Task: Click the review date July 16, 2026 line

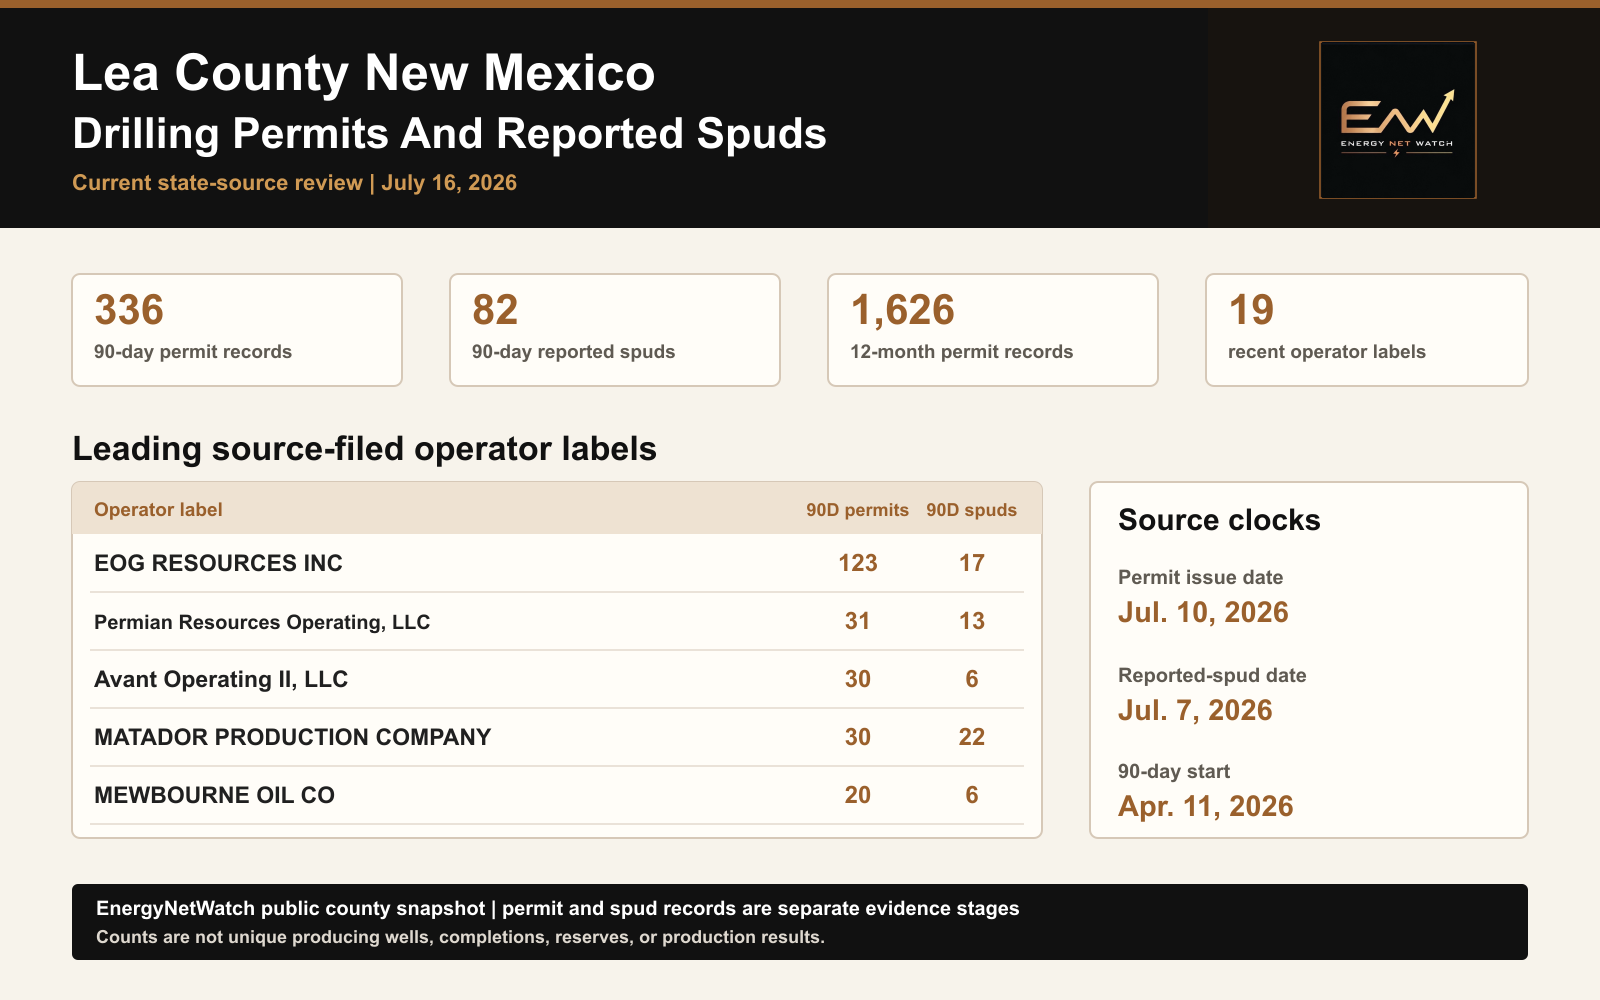Action: [294, 183]
